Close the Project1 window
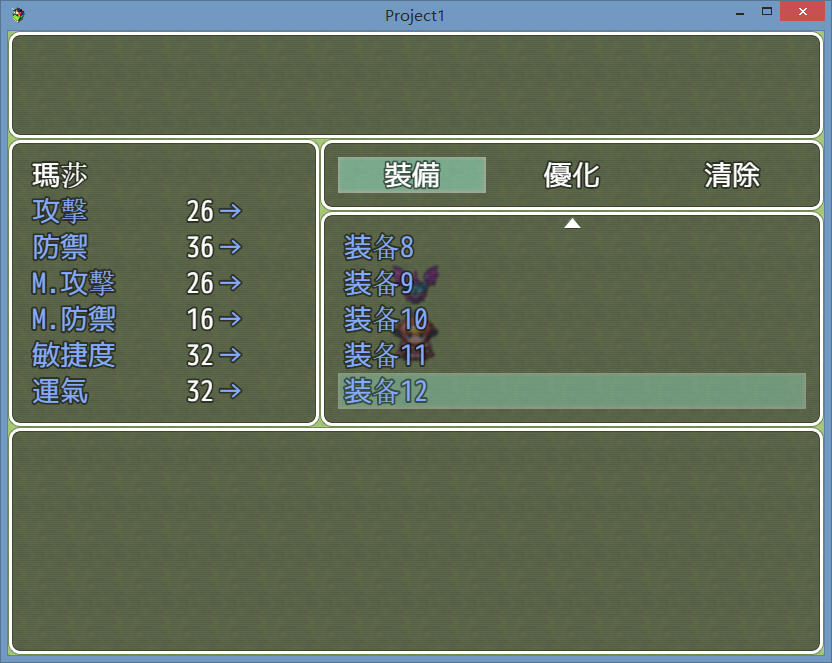The width and height of the screenshot is (832, 663). click(802, 11)
